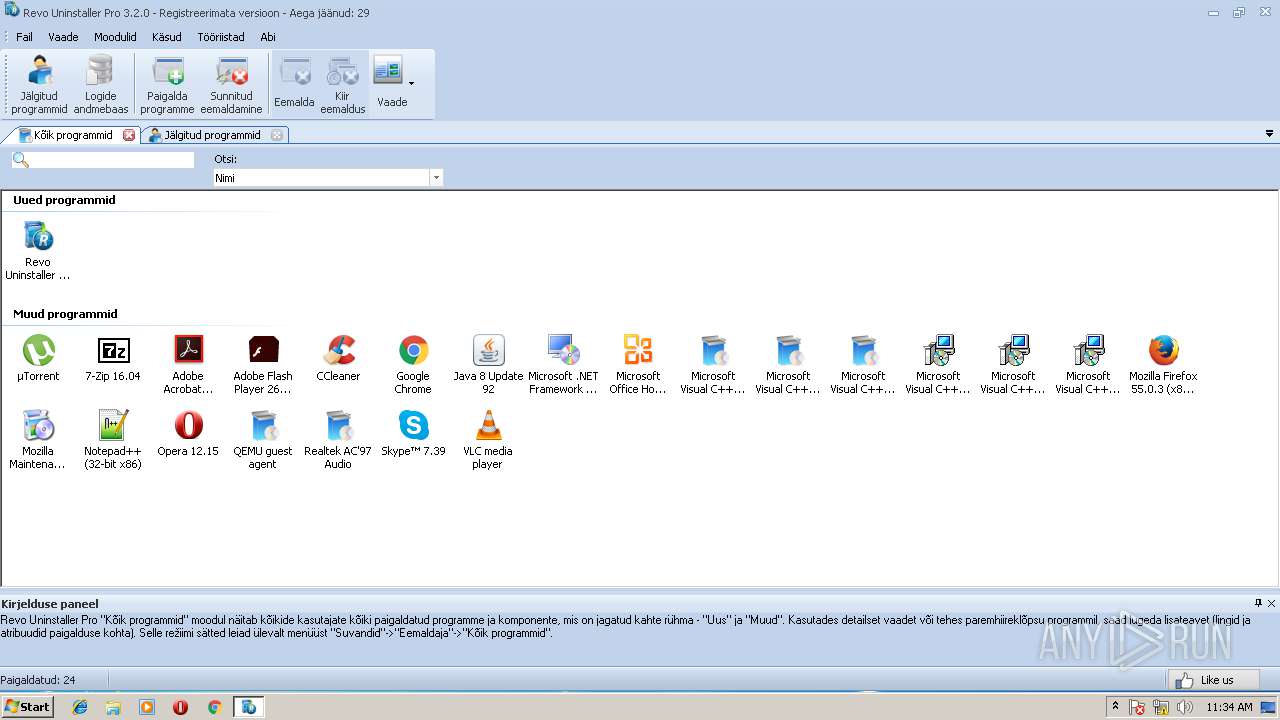The image size is (1280, 720).
Task: Close the Jälgitud programmid tab
Action: tap(277, 135)
